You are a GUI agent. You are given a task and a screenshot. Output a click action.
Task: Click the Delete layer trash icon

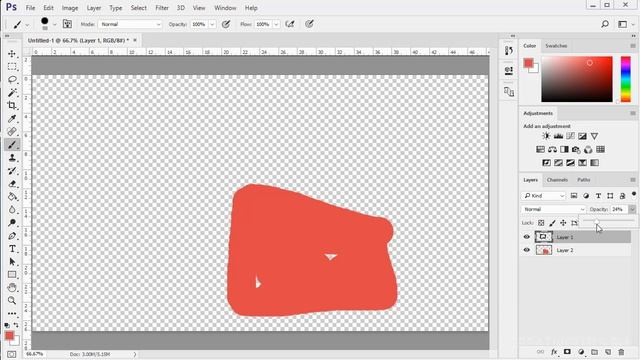[621, 352]
